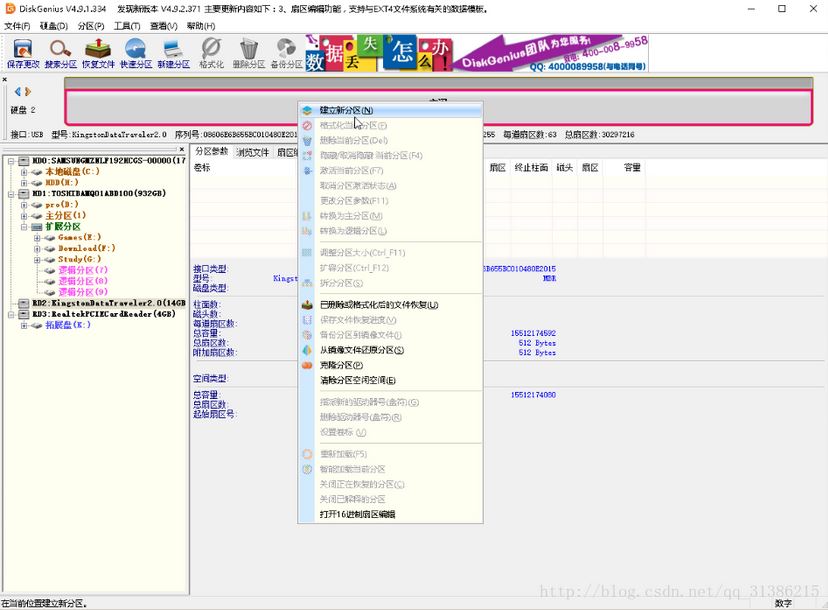The image size is (828, 610).
Task: Select 逻辑分区(9) in the disk tree
Action: click(x=83, y=292)
